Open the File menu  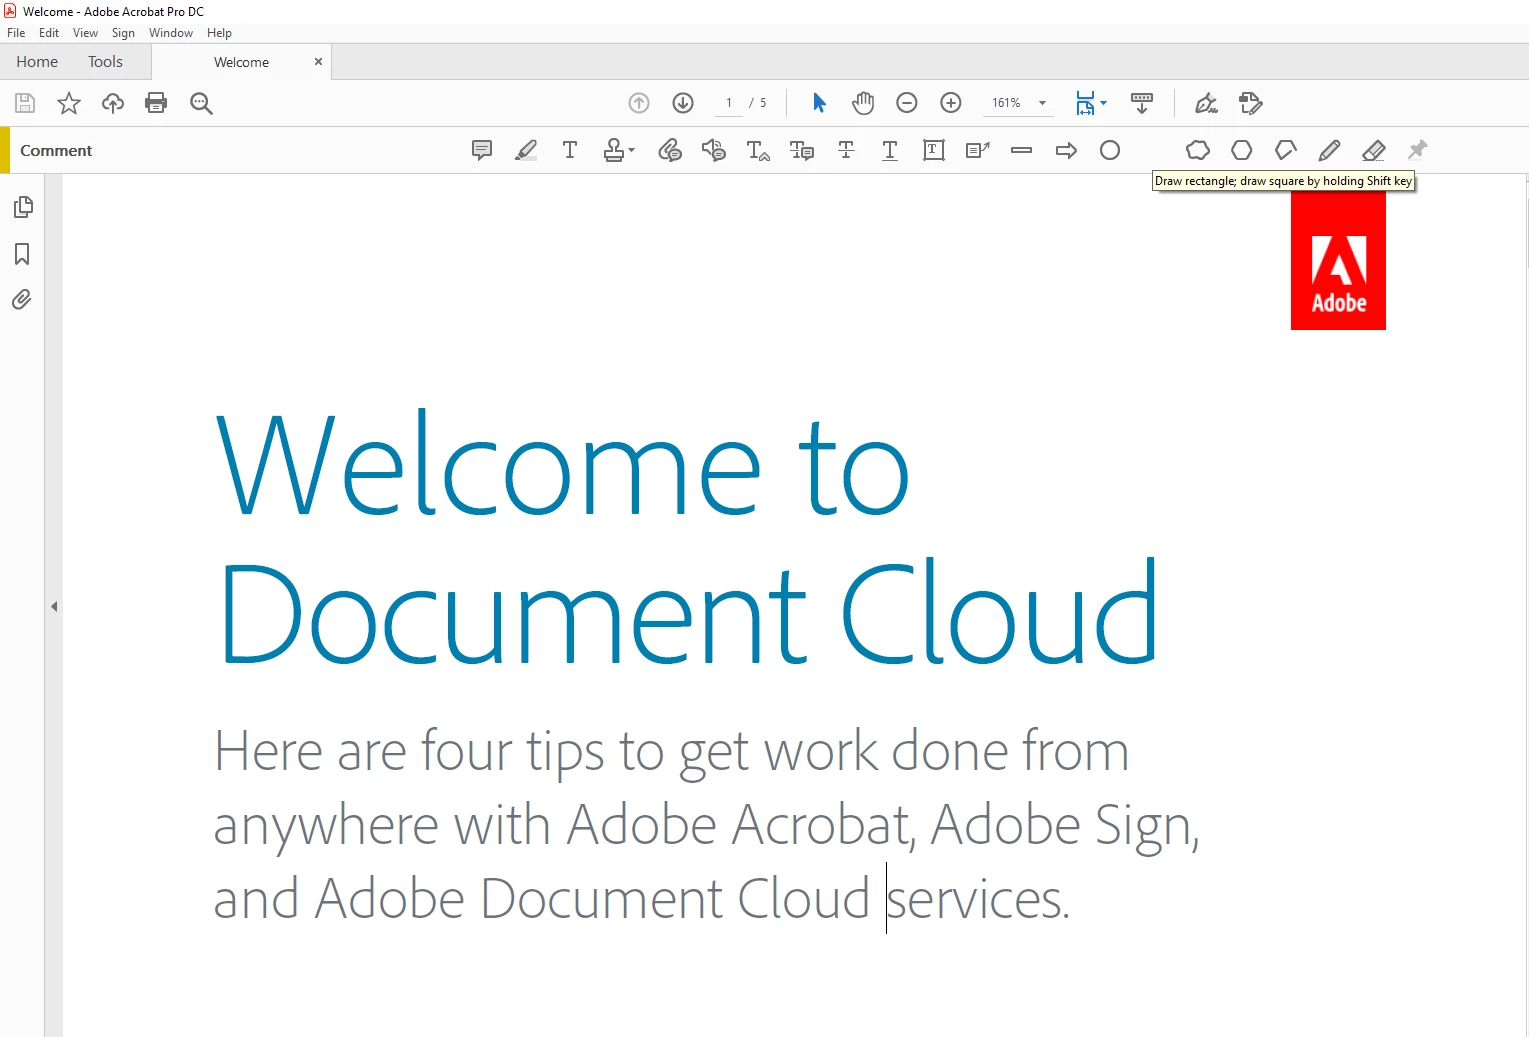point(16,33)
